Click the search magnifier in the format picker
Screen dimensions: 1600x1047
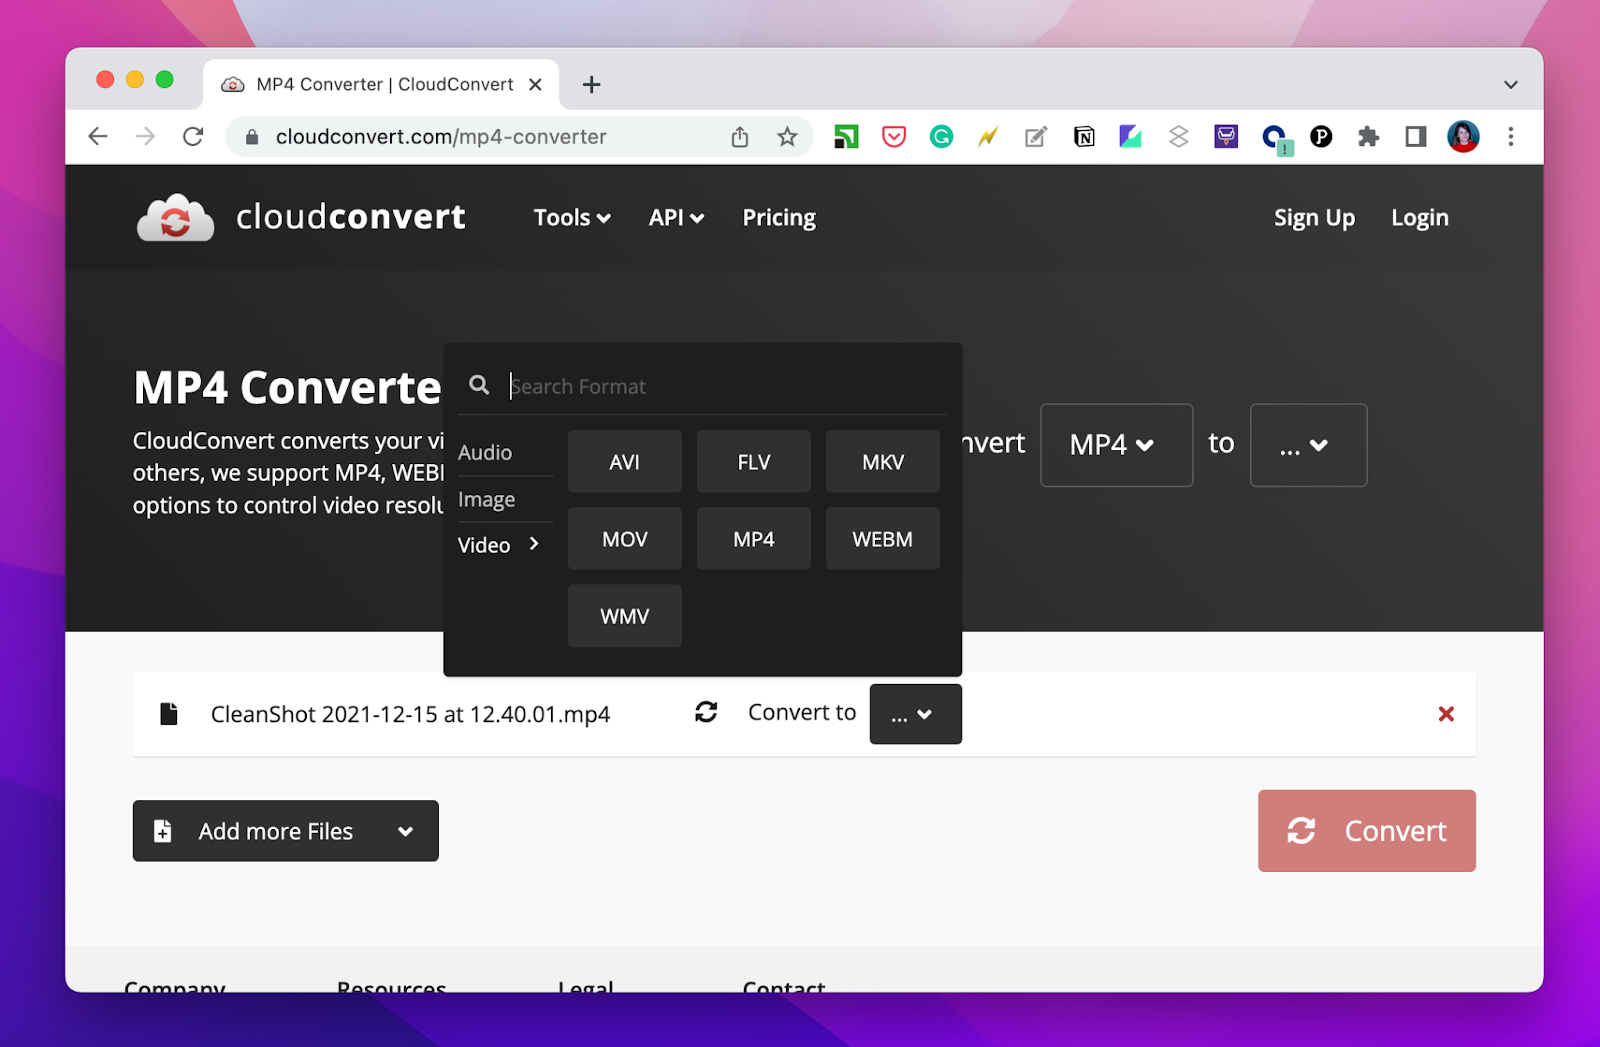pos(479,385)
